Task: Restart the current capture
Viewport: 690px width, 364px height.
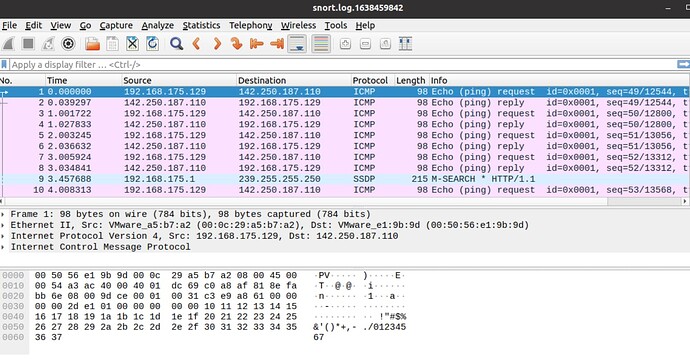Action: [48, 44]
